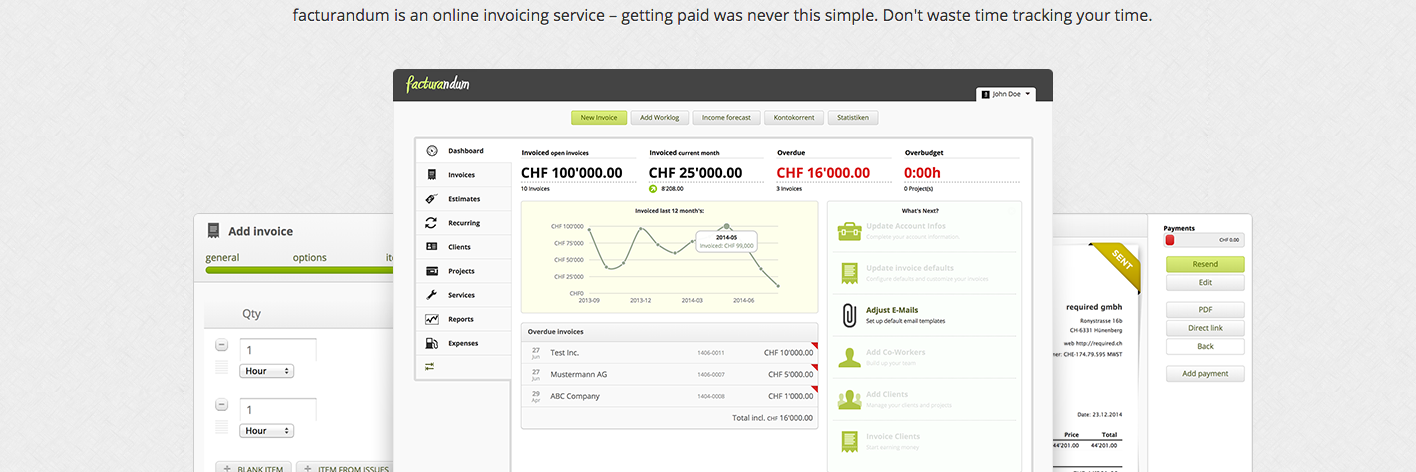Screen dimensions: 1416x472
Task: Download invoice with the PDF button
Action: [x=1205, y=310]
